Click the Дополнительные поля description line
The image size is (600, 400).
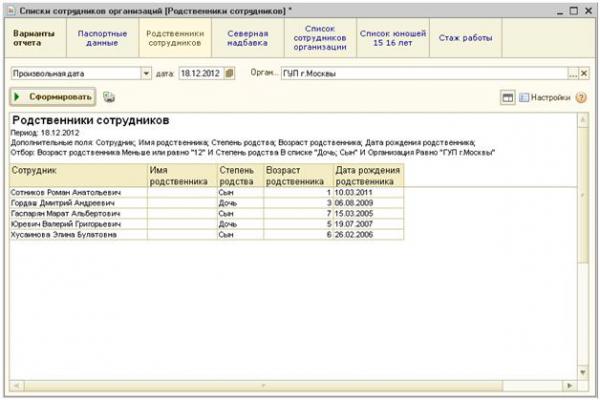pos(243,143)
